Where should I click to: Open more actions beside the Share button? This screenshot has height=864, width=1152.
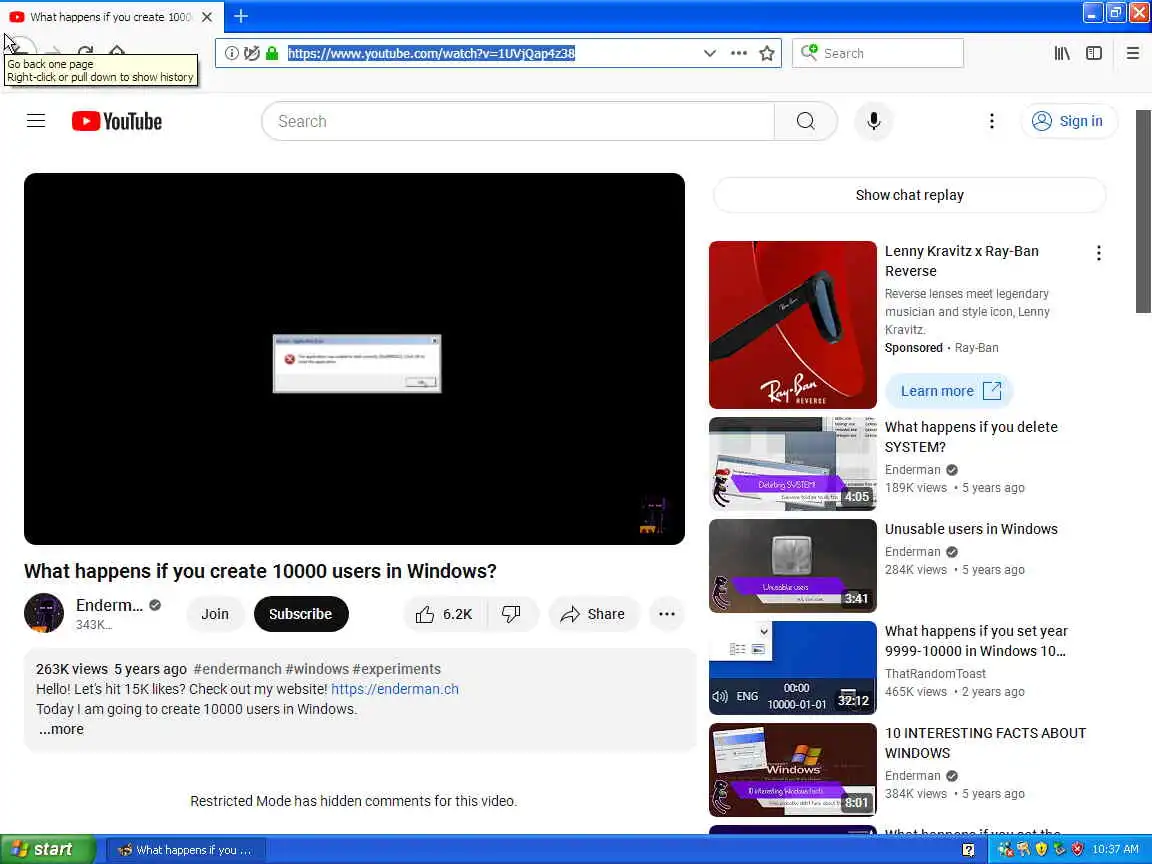click(x=666, y=614)
